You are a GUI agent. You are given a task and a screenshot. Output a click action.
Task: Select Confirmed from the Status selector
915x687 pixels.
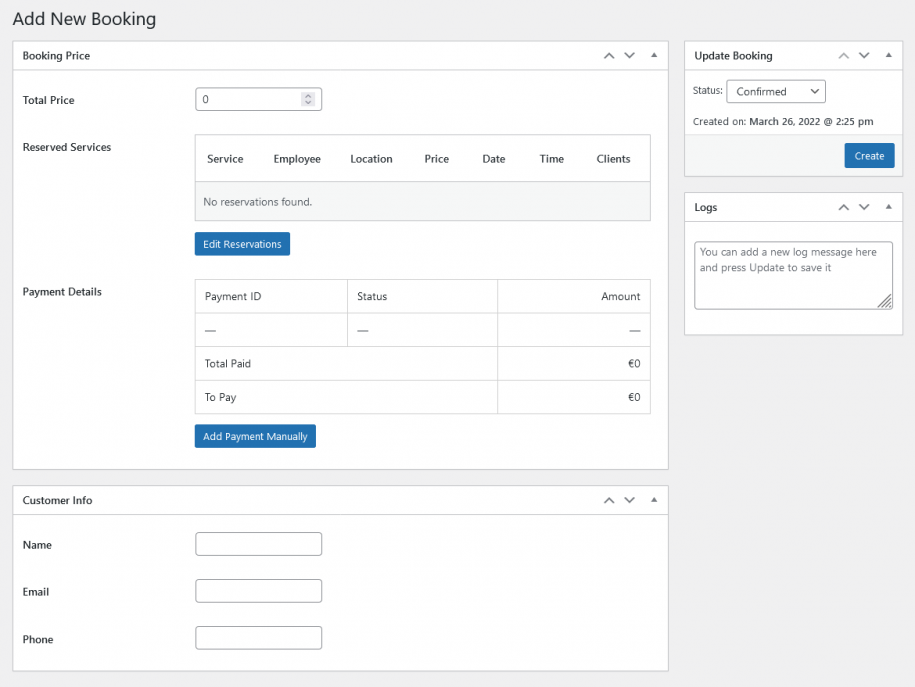click(776, 91)
